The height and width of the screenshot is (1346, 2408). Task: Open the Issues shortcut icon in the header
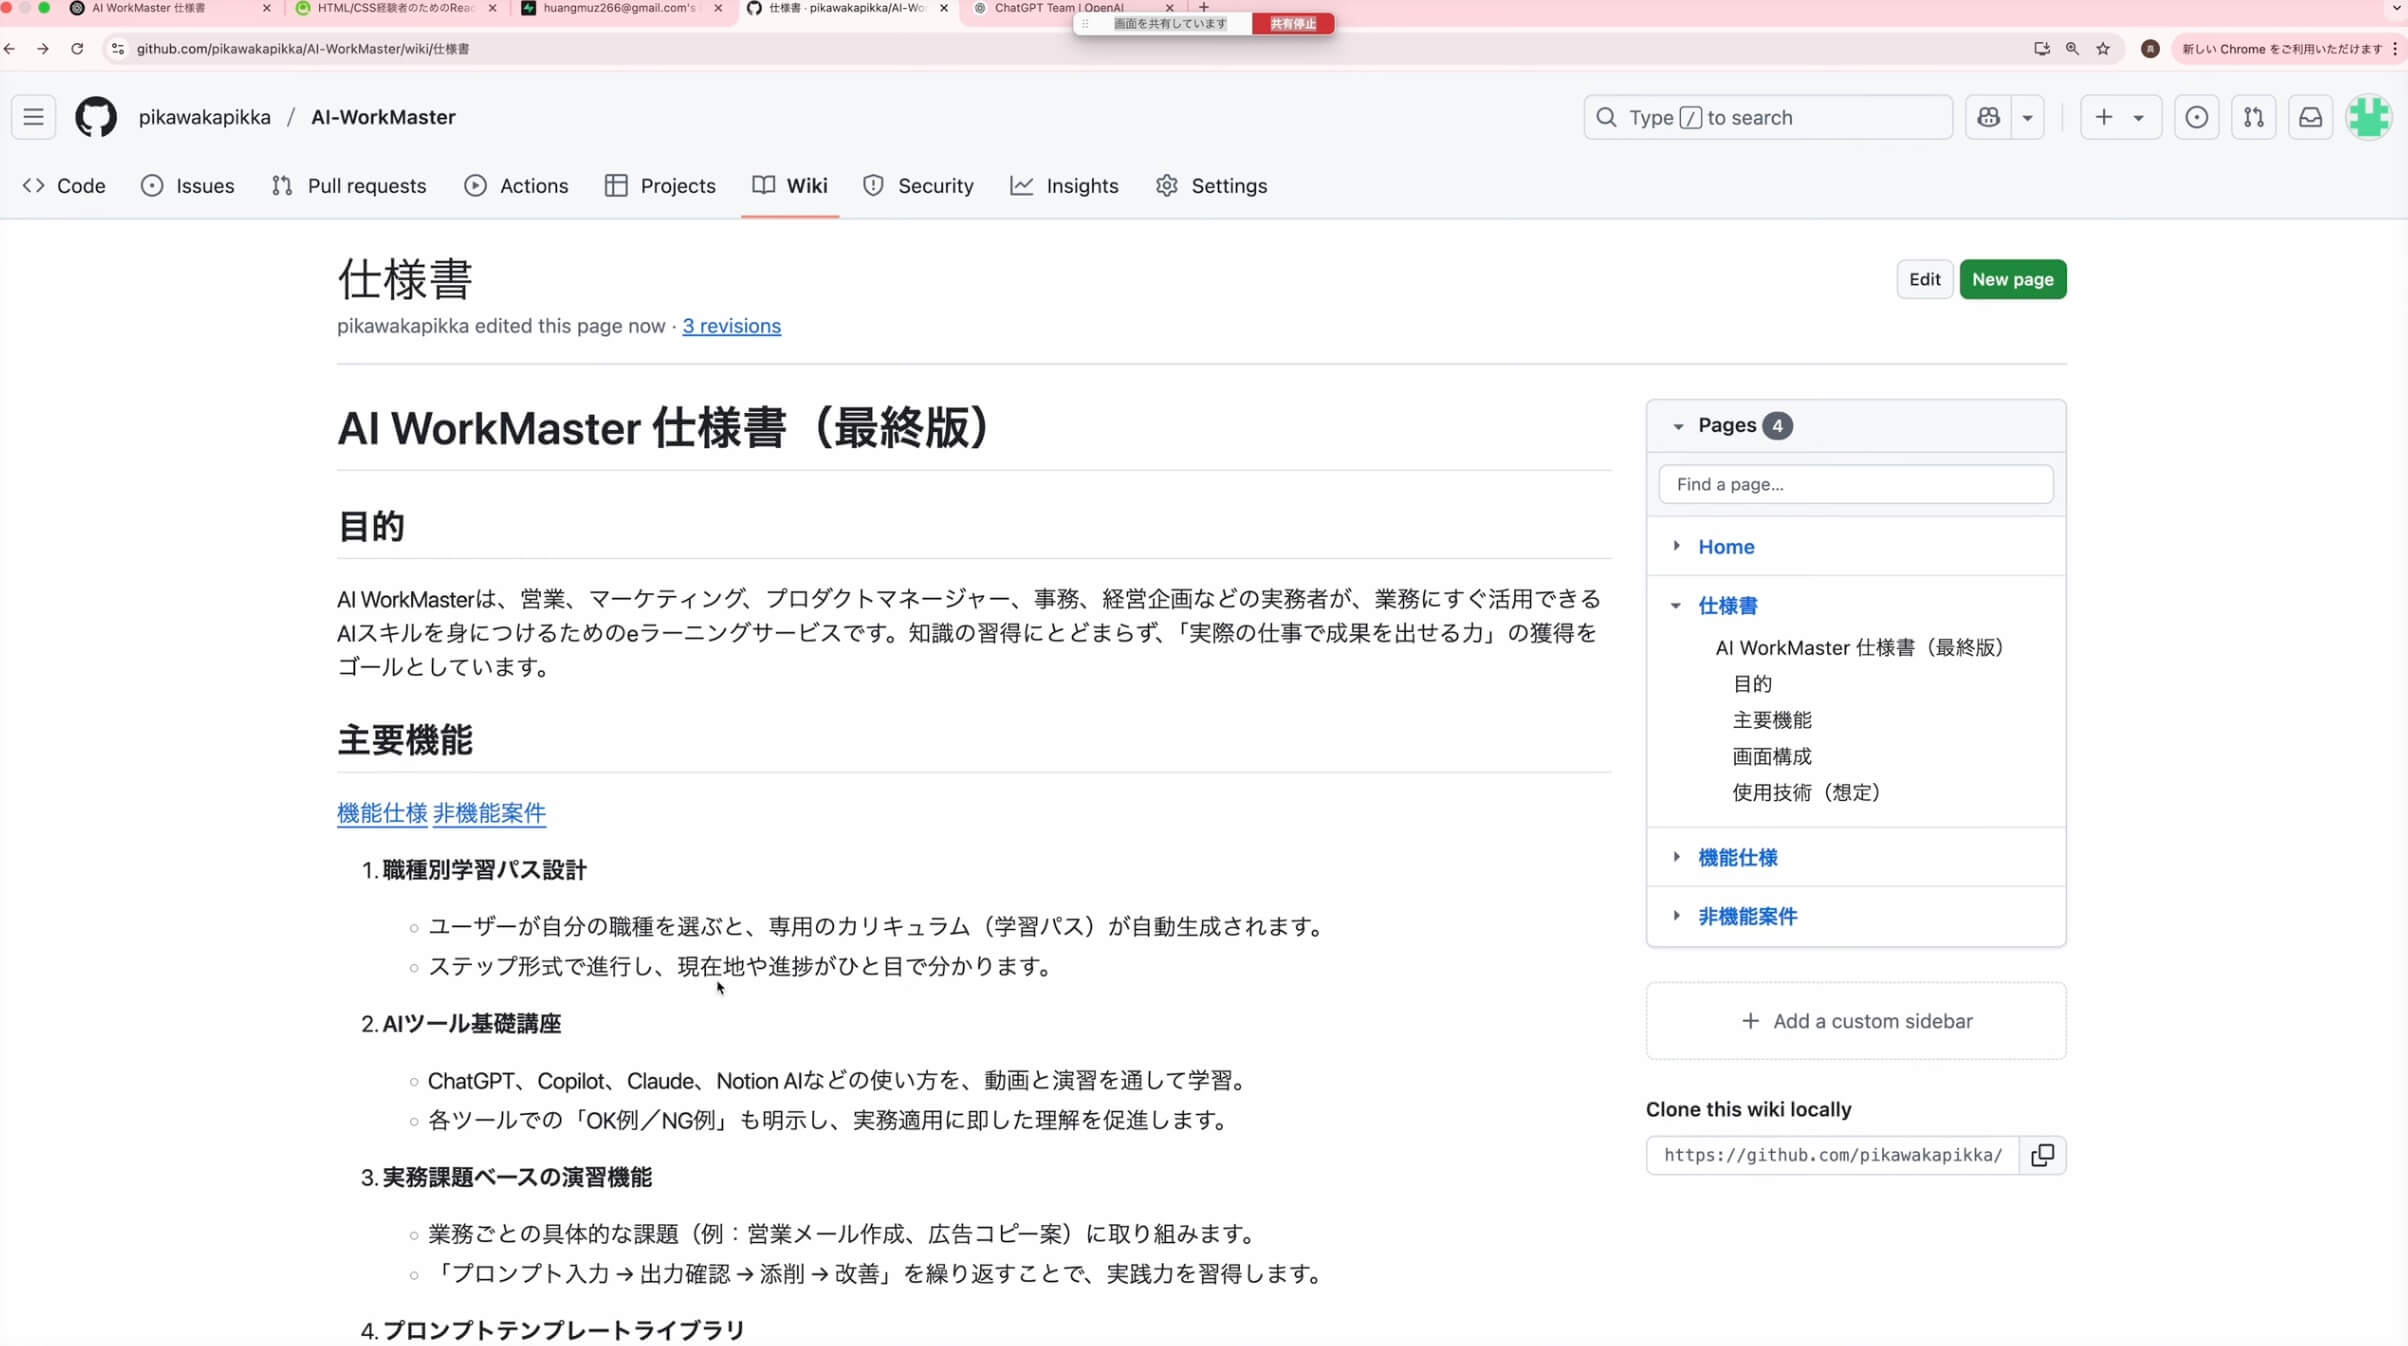point(2196,117)
